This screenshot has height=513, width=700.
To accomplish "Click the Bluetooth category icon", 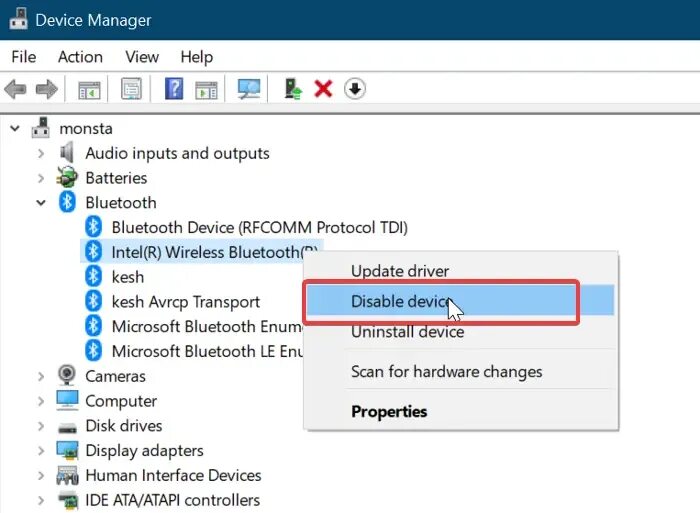I will (x=67, y=202).
